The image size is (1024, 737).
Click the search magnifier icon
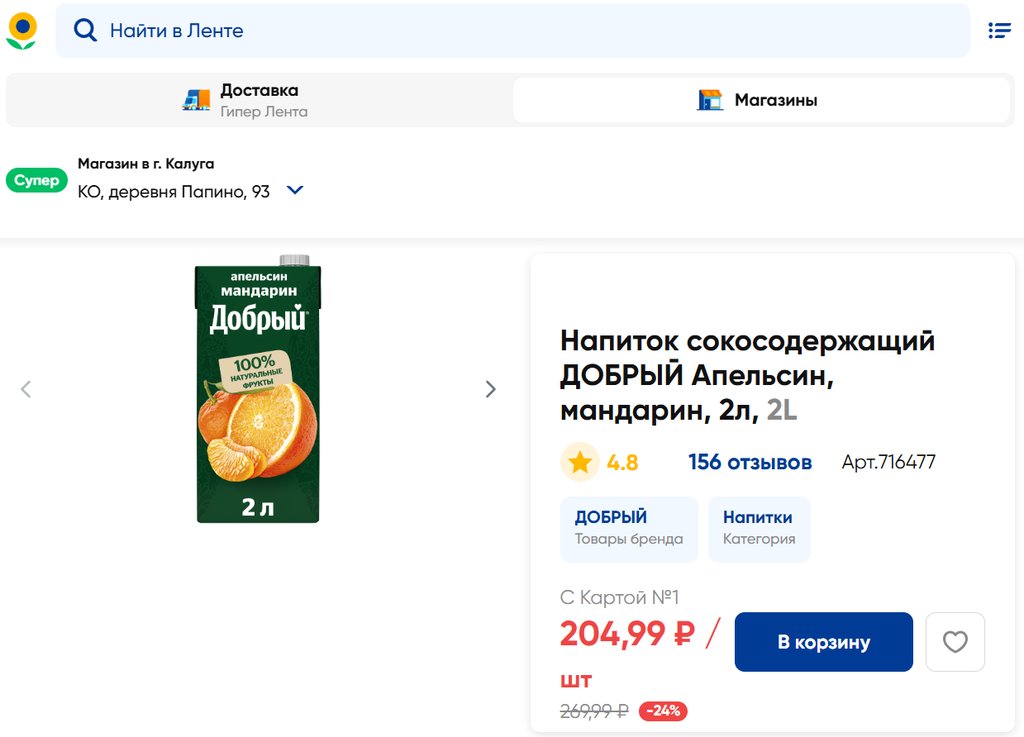coord(86,31)
